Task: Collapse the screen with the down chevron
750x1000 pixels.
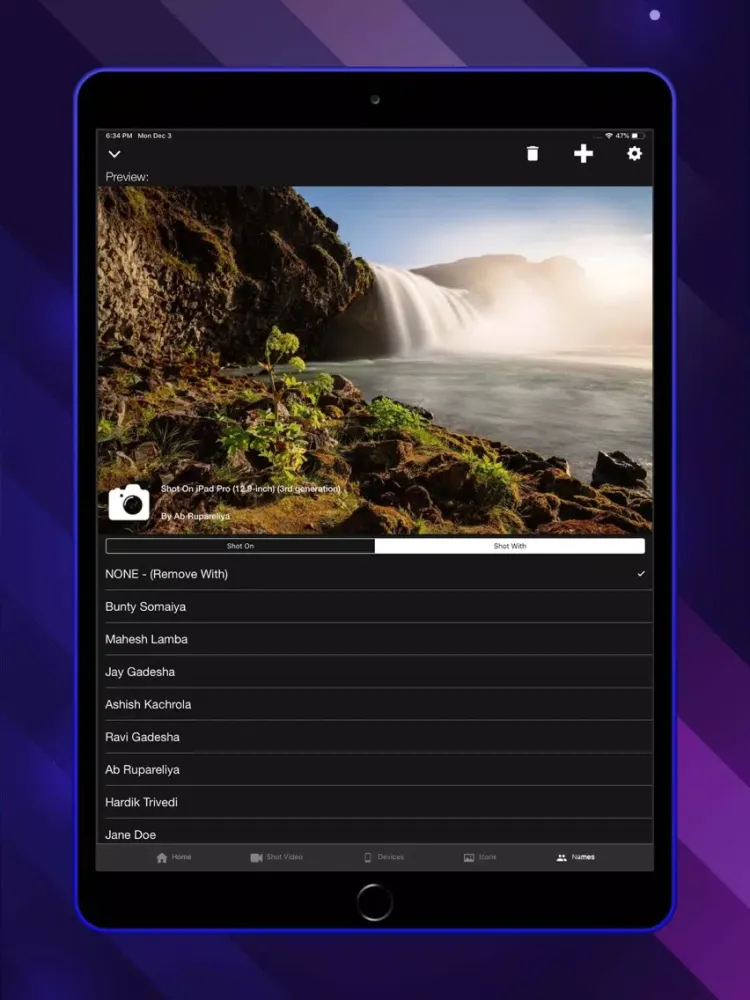Action: click(115, 154)
